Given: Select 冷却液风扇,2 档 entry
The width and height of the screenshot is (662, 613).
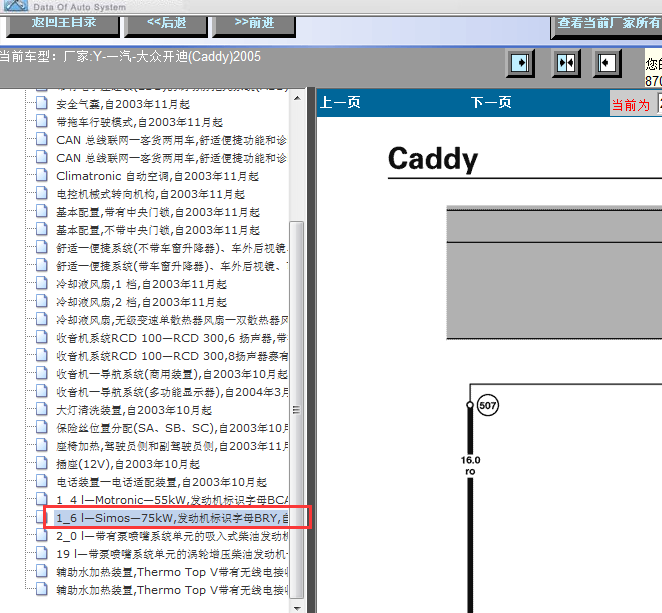Looking at the screenshot, I should click(141, 302).
